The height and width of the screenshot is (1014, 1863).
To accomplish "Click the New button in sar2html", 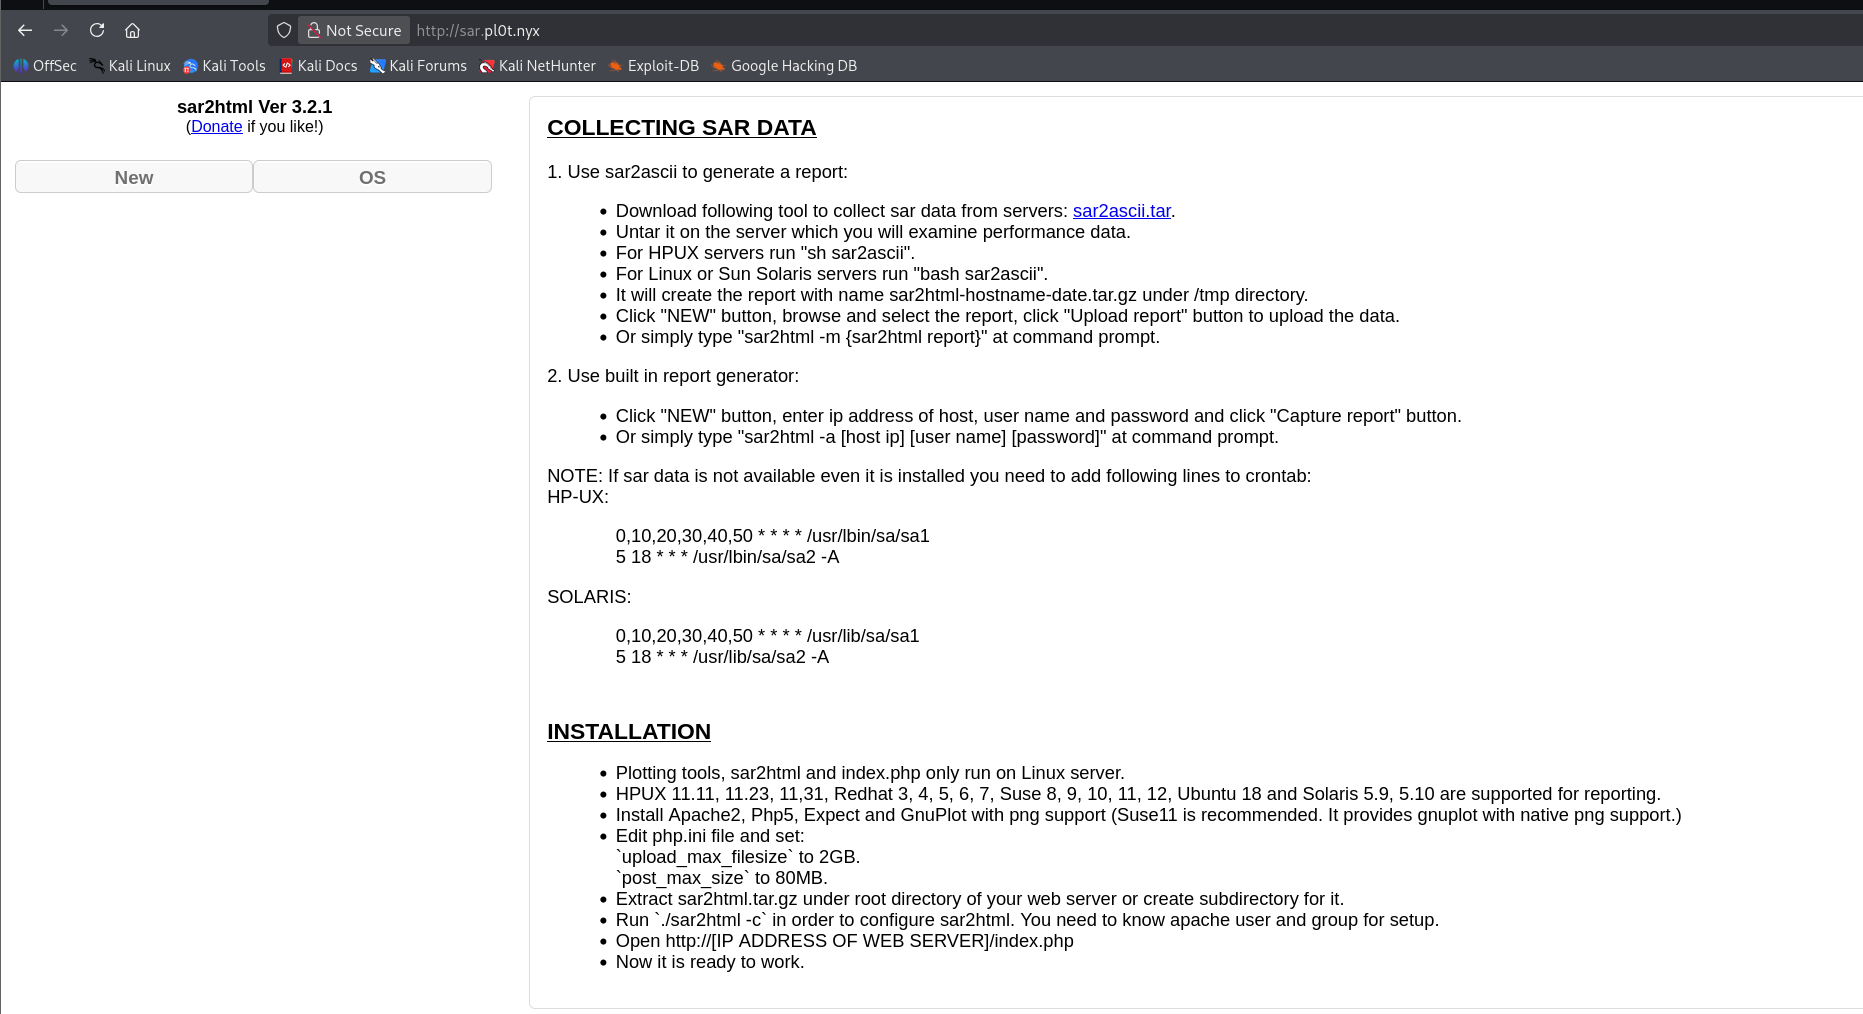I will point(134,177).
